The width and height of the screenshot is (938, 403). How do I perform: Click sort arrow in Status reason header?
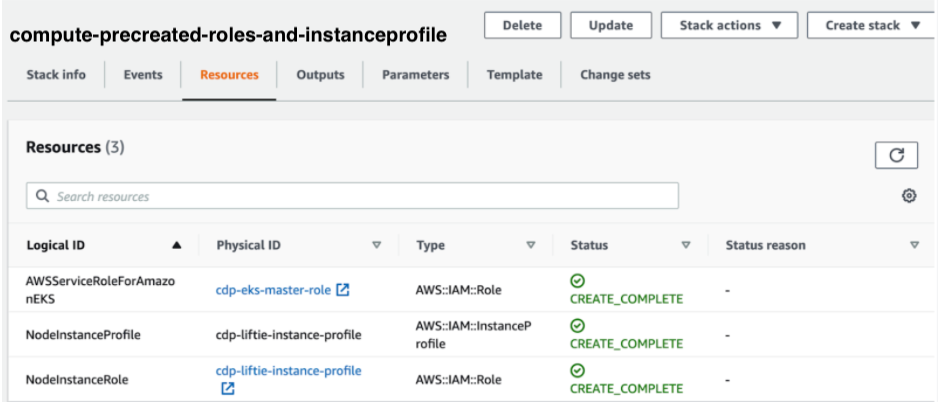tap(914, 245)
